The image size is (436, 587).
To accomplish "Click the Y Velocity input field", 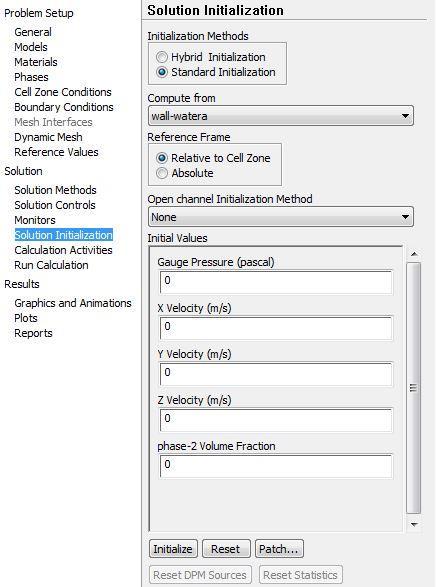I will click(276, 374).
